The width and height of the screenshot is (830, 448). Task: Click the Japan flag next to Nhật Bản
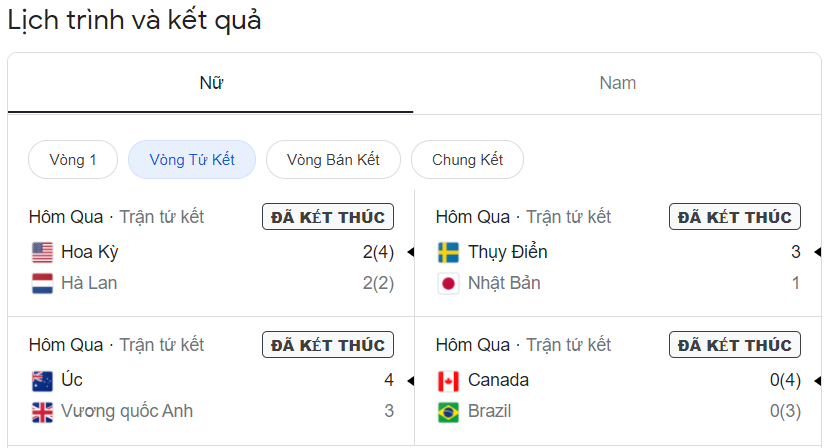click(448, 283)
